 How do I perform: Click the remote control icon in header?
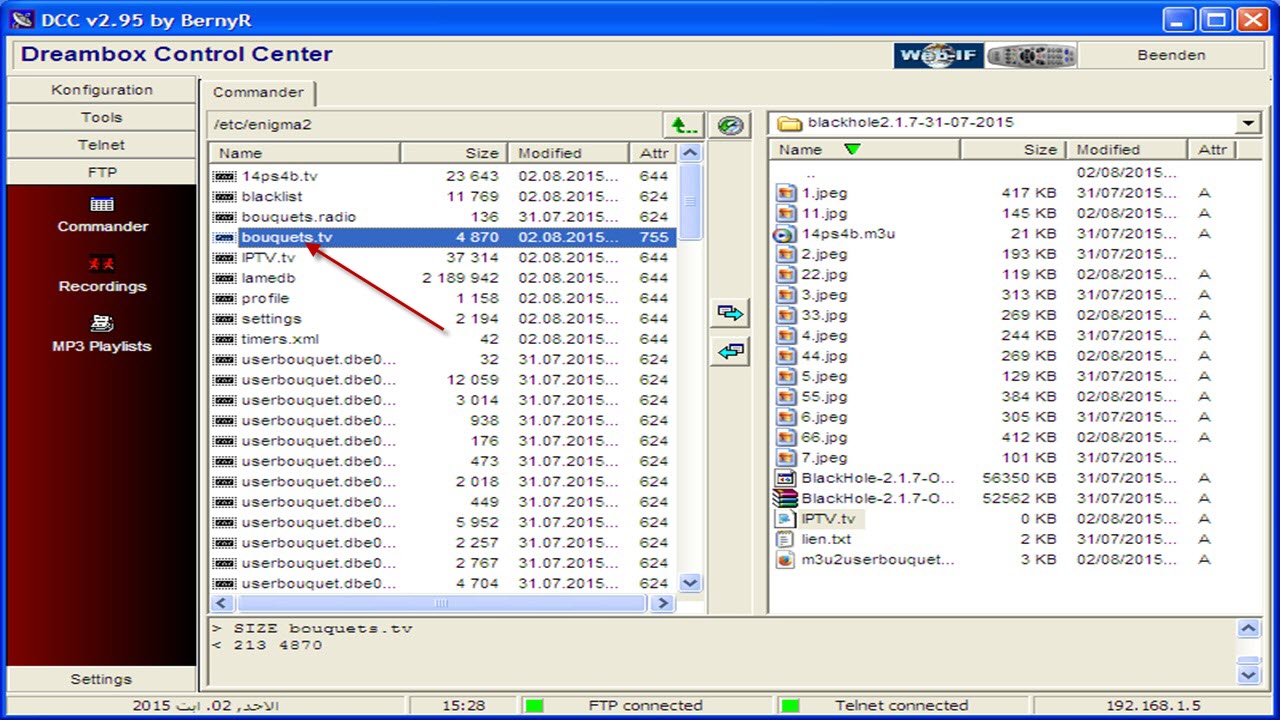coord(1030,55)
